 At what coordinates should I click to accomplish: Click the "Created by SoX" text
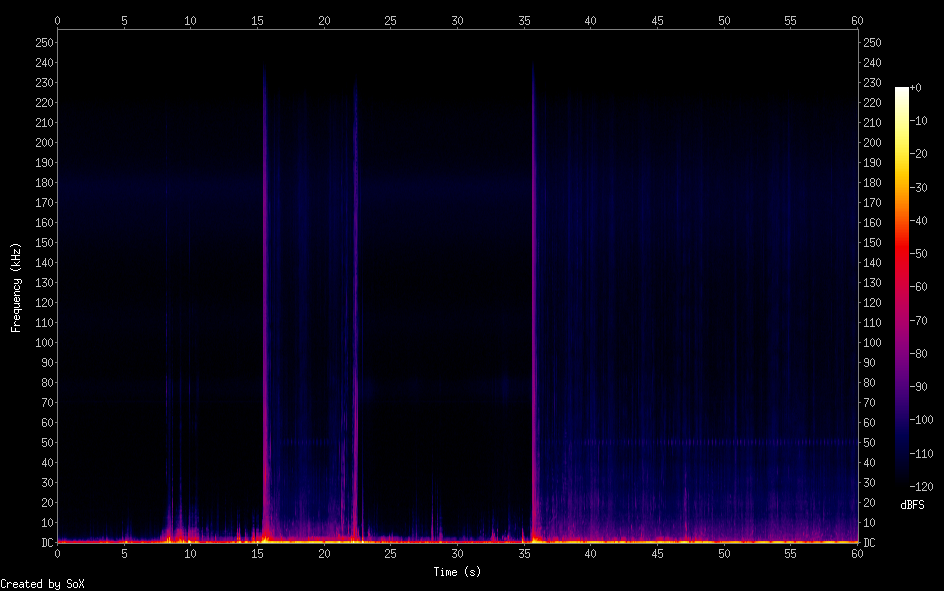click(42, 583)
